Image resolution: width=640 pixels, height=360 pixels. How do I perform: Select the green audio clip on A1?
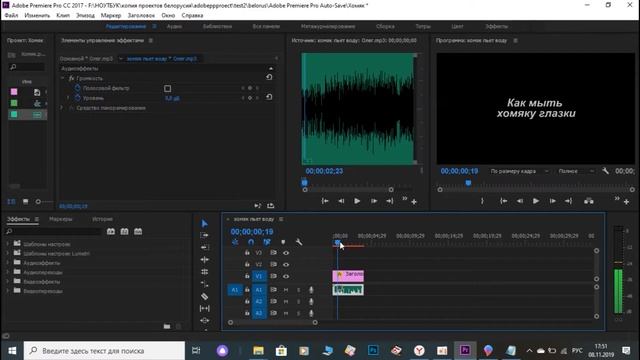[x=348, y=290]
